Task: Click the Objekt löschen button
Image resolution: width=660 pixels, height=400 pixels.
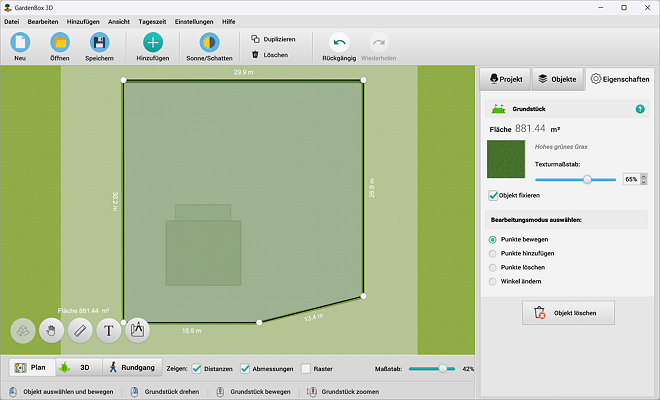Action: pyautogui.click(x=568, y=313)
